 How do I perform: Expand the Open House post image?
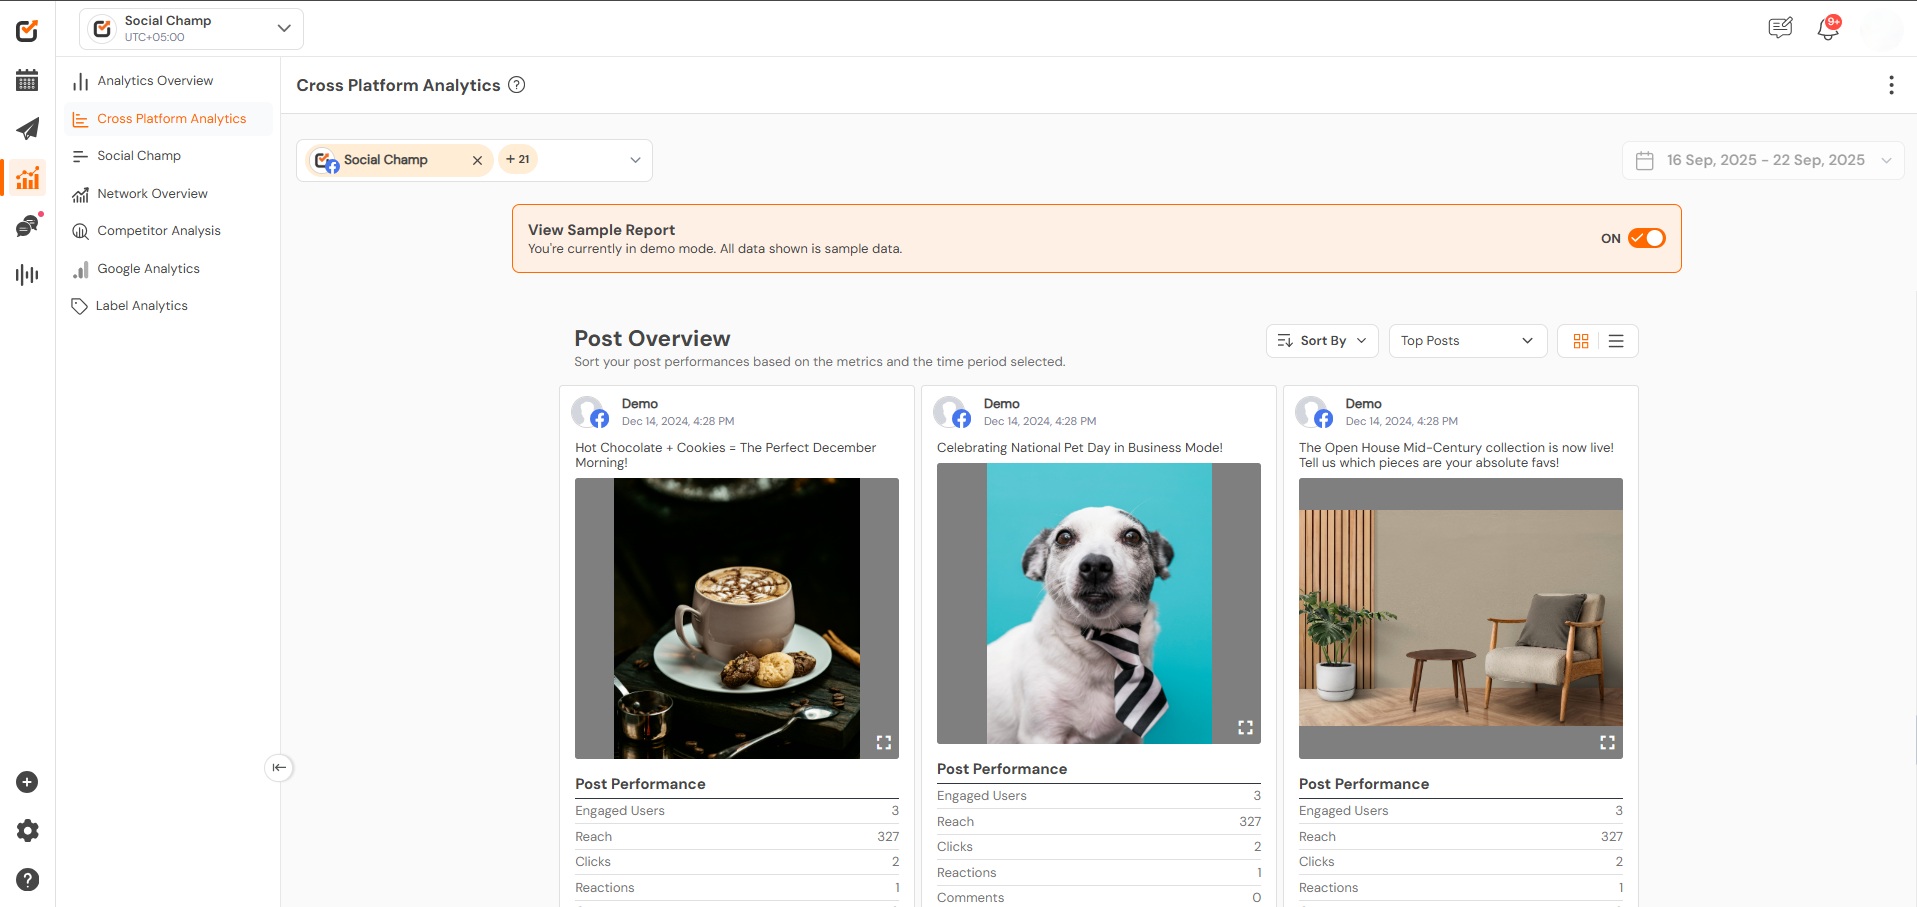click(x=1607, y=742)
